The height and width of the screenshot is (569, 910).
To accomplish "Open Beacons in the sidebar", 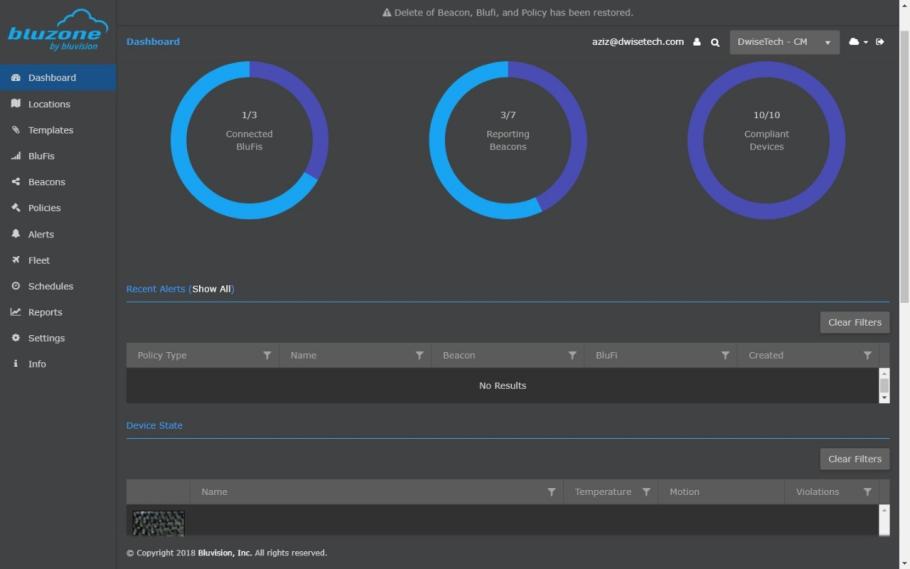I will coord(46,182).
